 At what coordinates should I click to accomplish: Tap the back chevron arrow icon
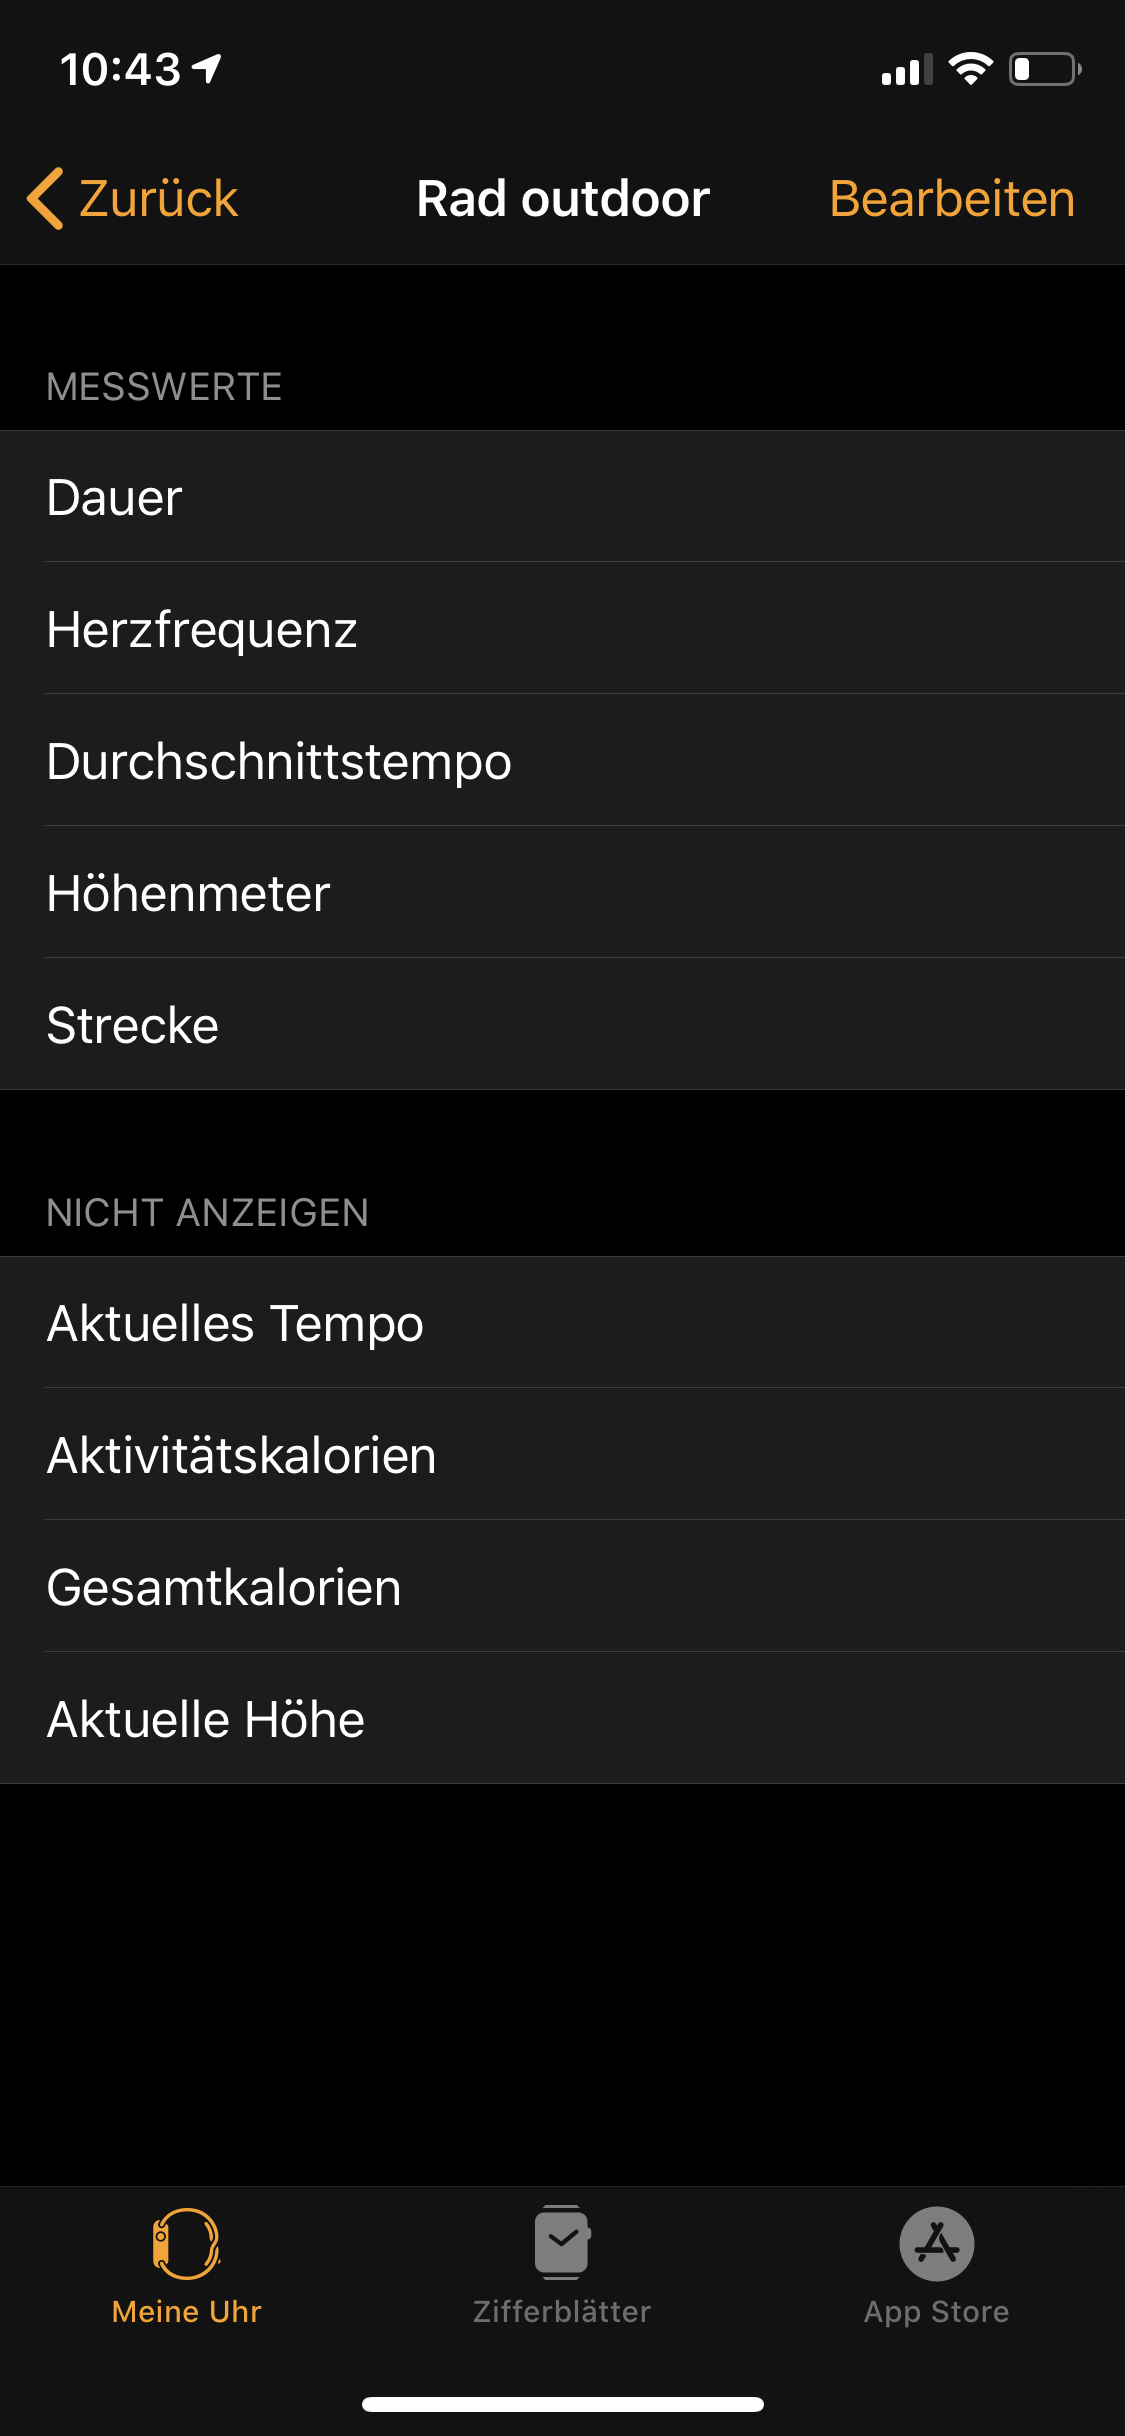(46, 198)
